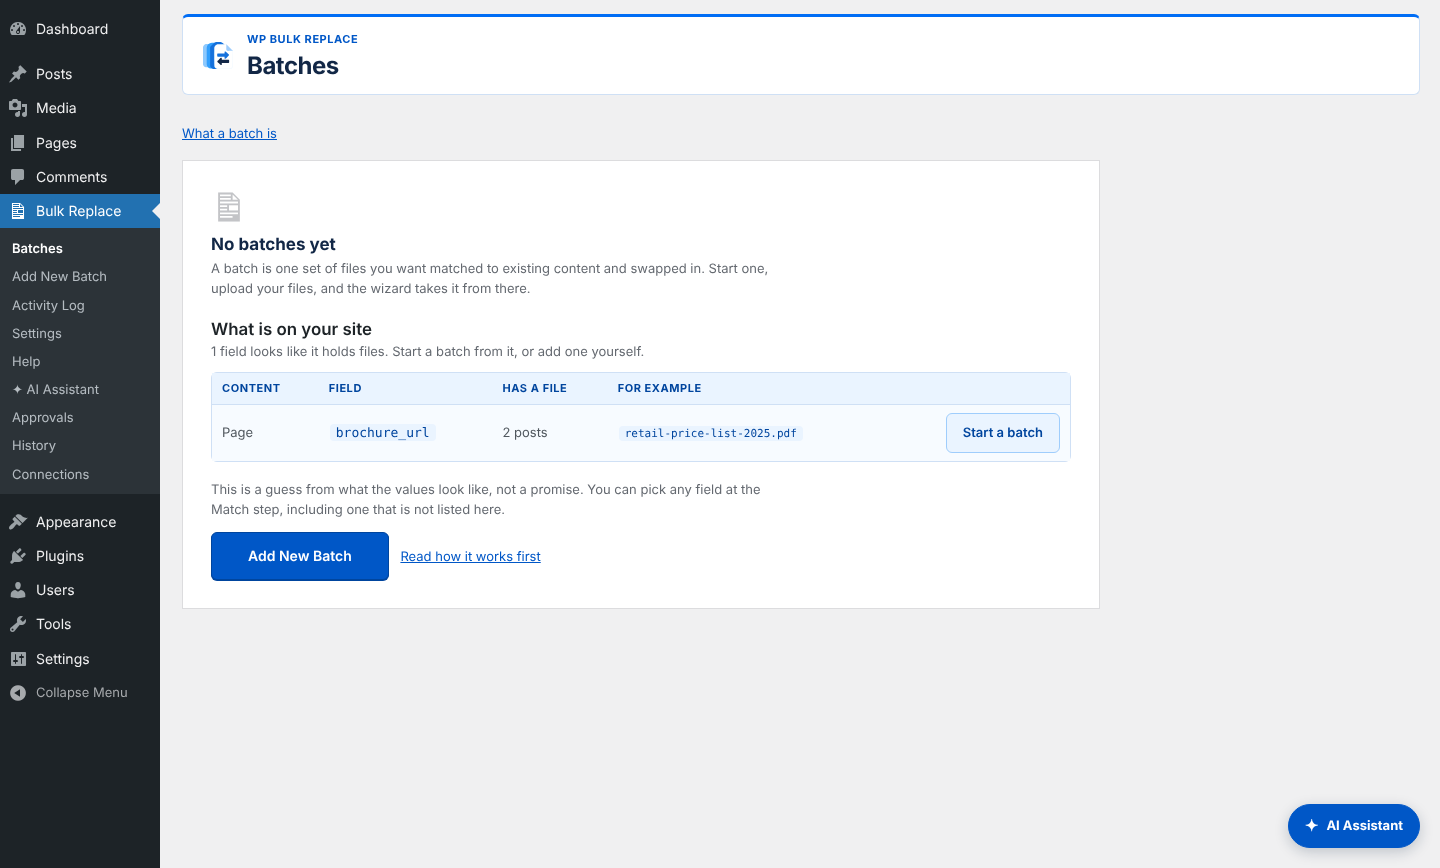Click the blue Add New Batch button
Screen dimensions: 1440x868
(300, 556)
